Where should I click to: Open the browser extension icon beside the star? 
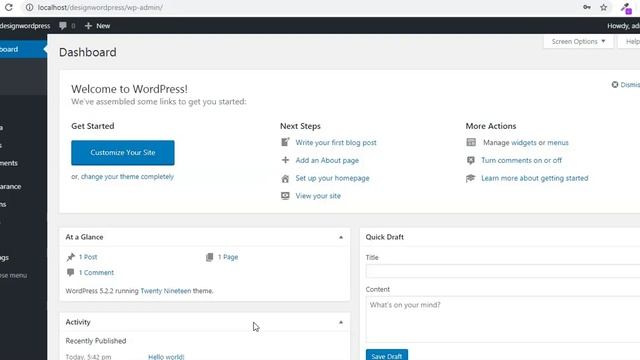[x=626, y=8]
